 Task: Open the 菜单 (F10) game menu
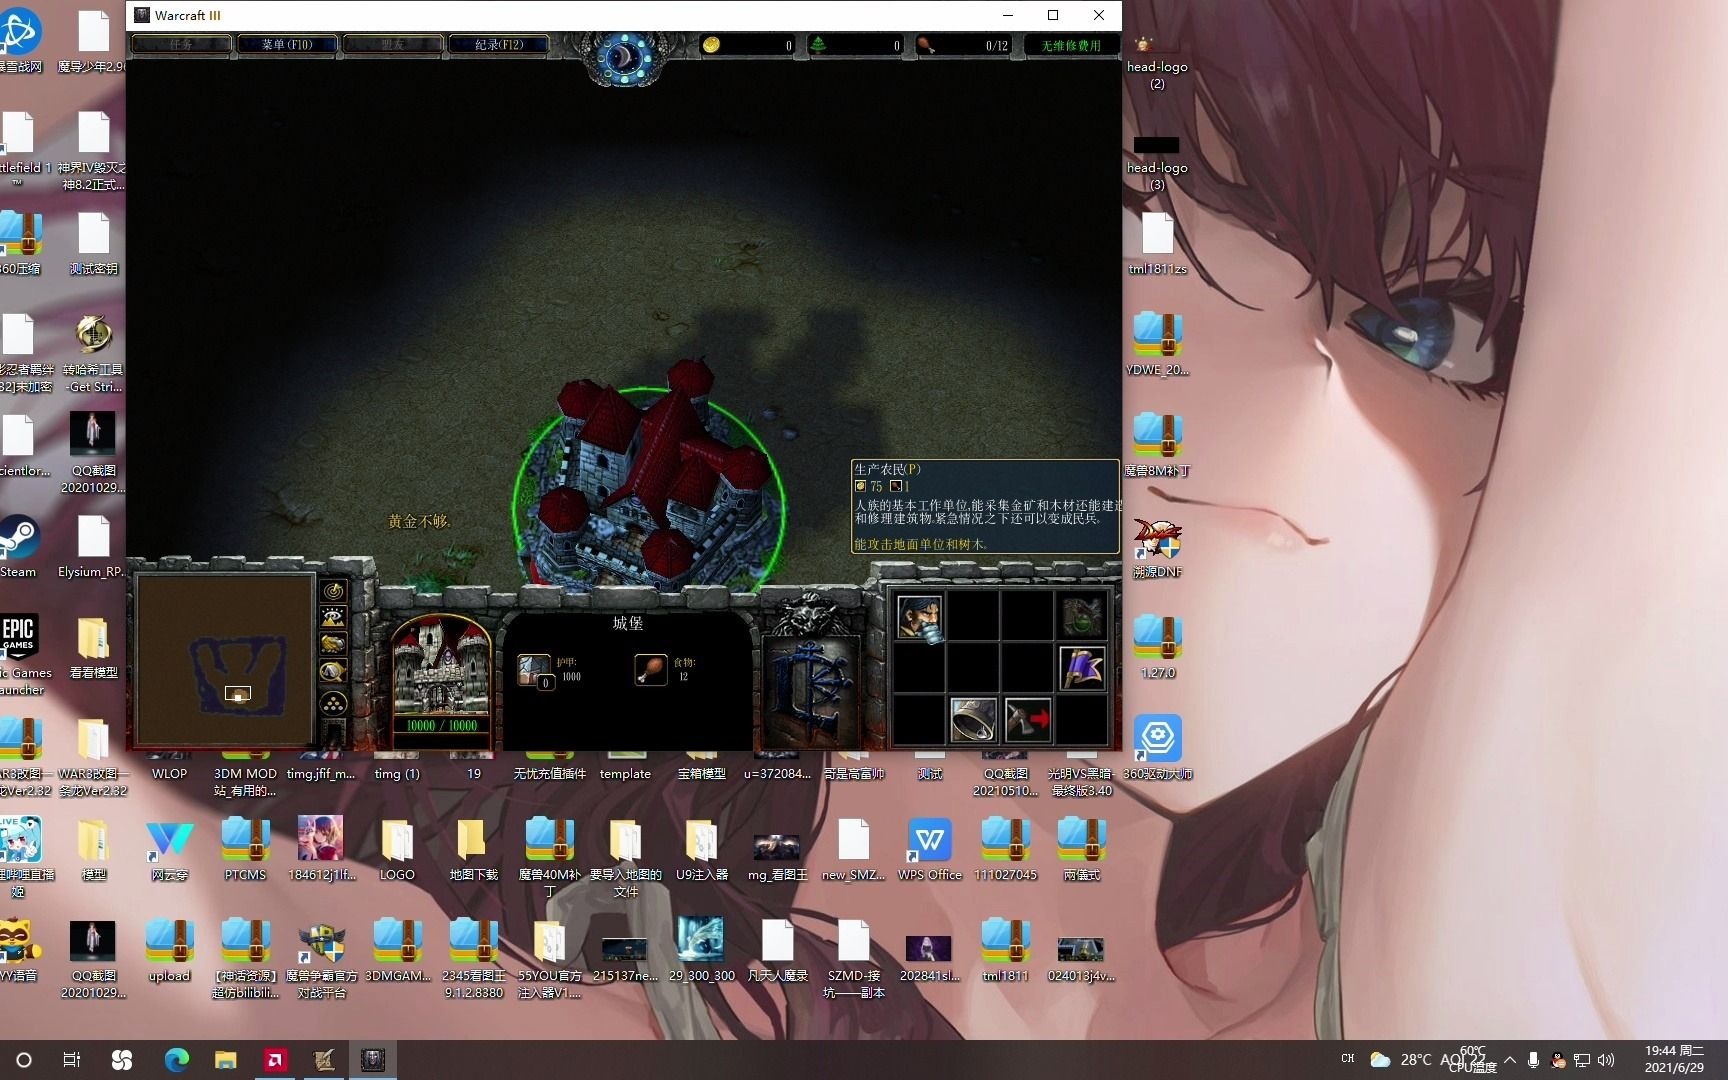click(287, 45)
